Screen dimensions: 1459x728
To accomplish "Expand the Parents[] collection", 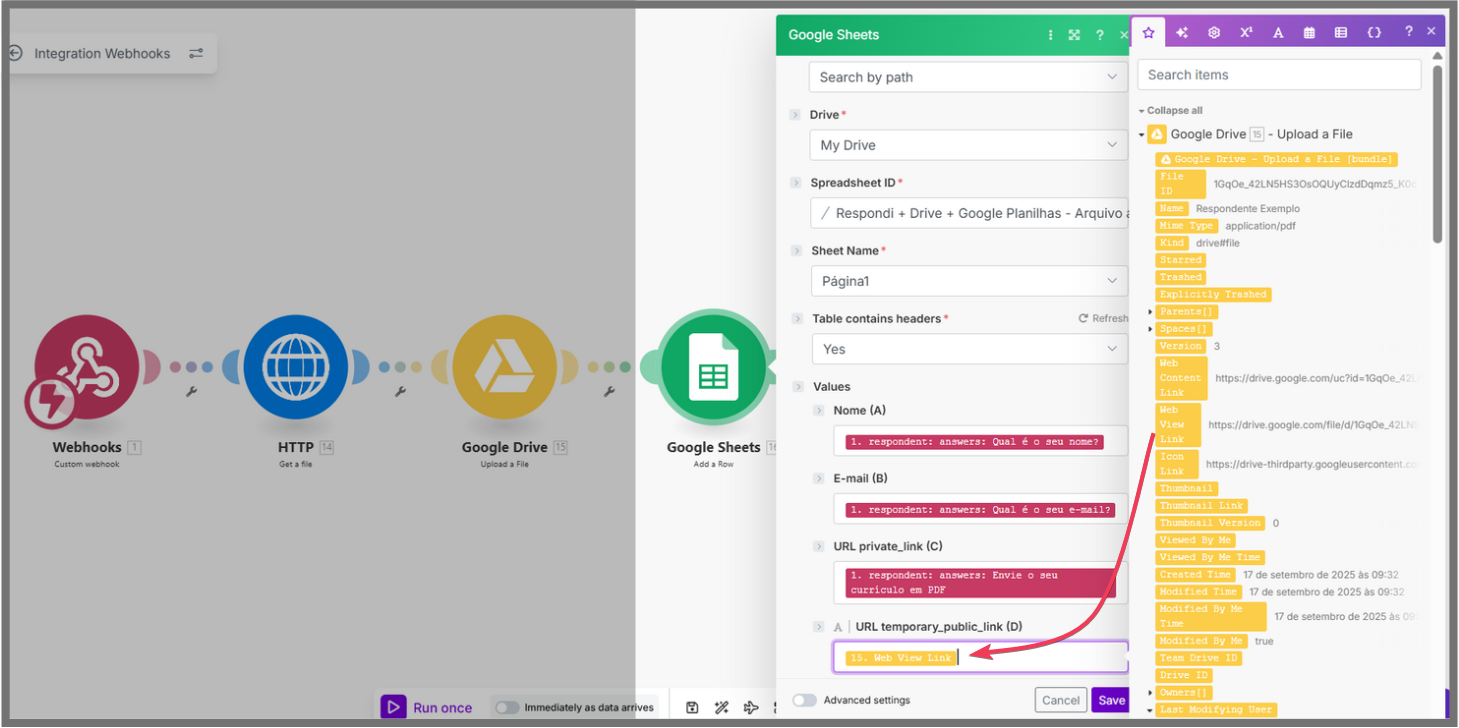I will click(1150, 312).
